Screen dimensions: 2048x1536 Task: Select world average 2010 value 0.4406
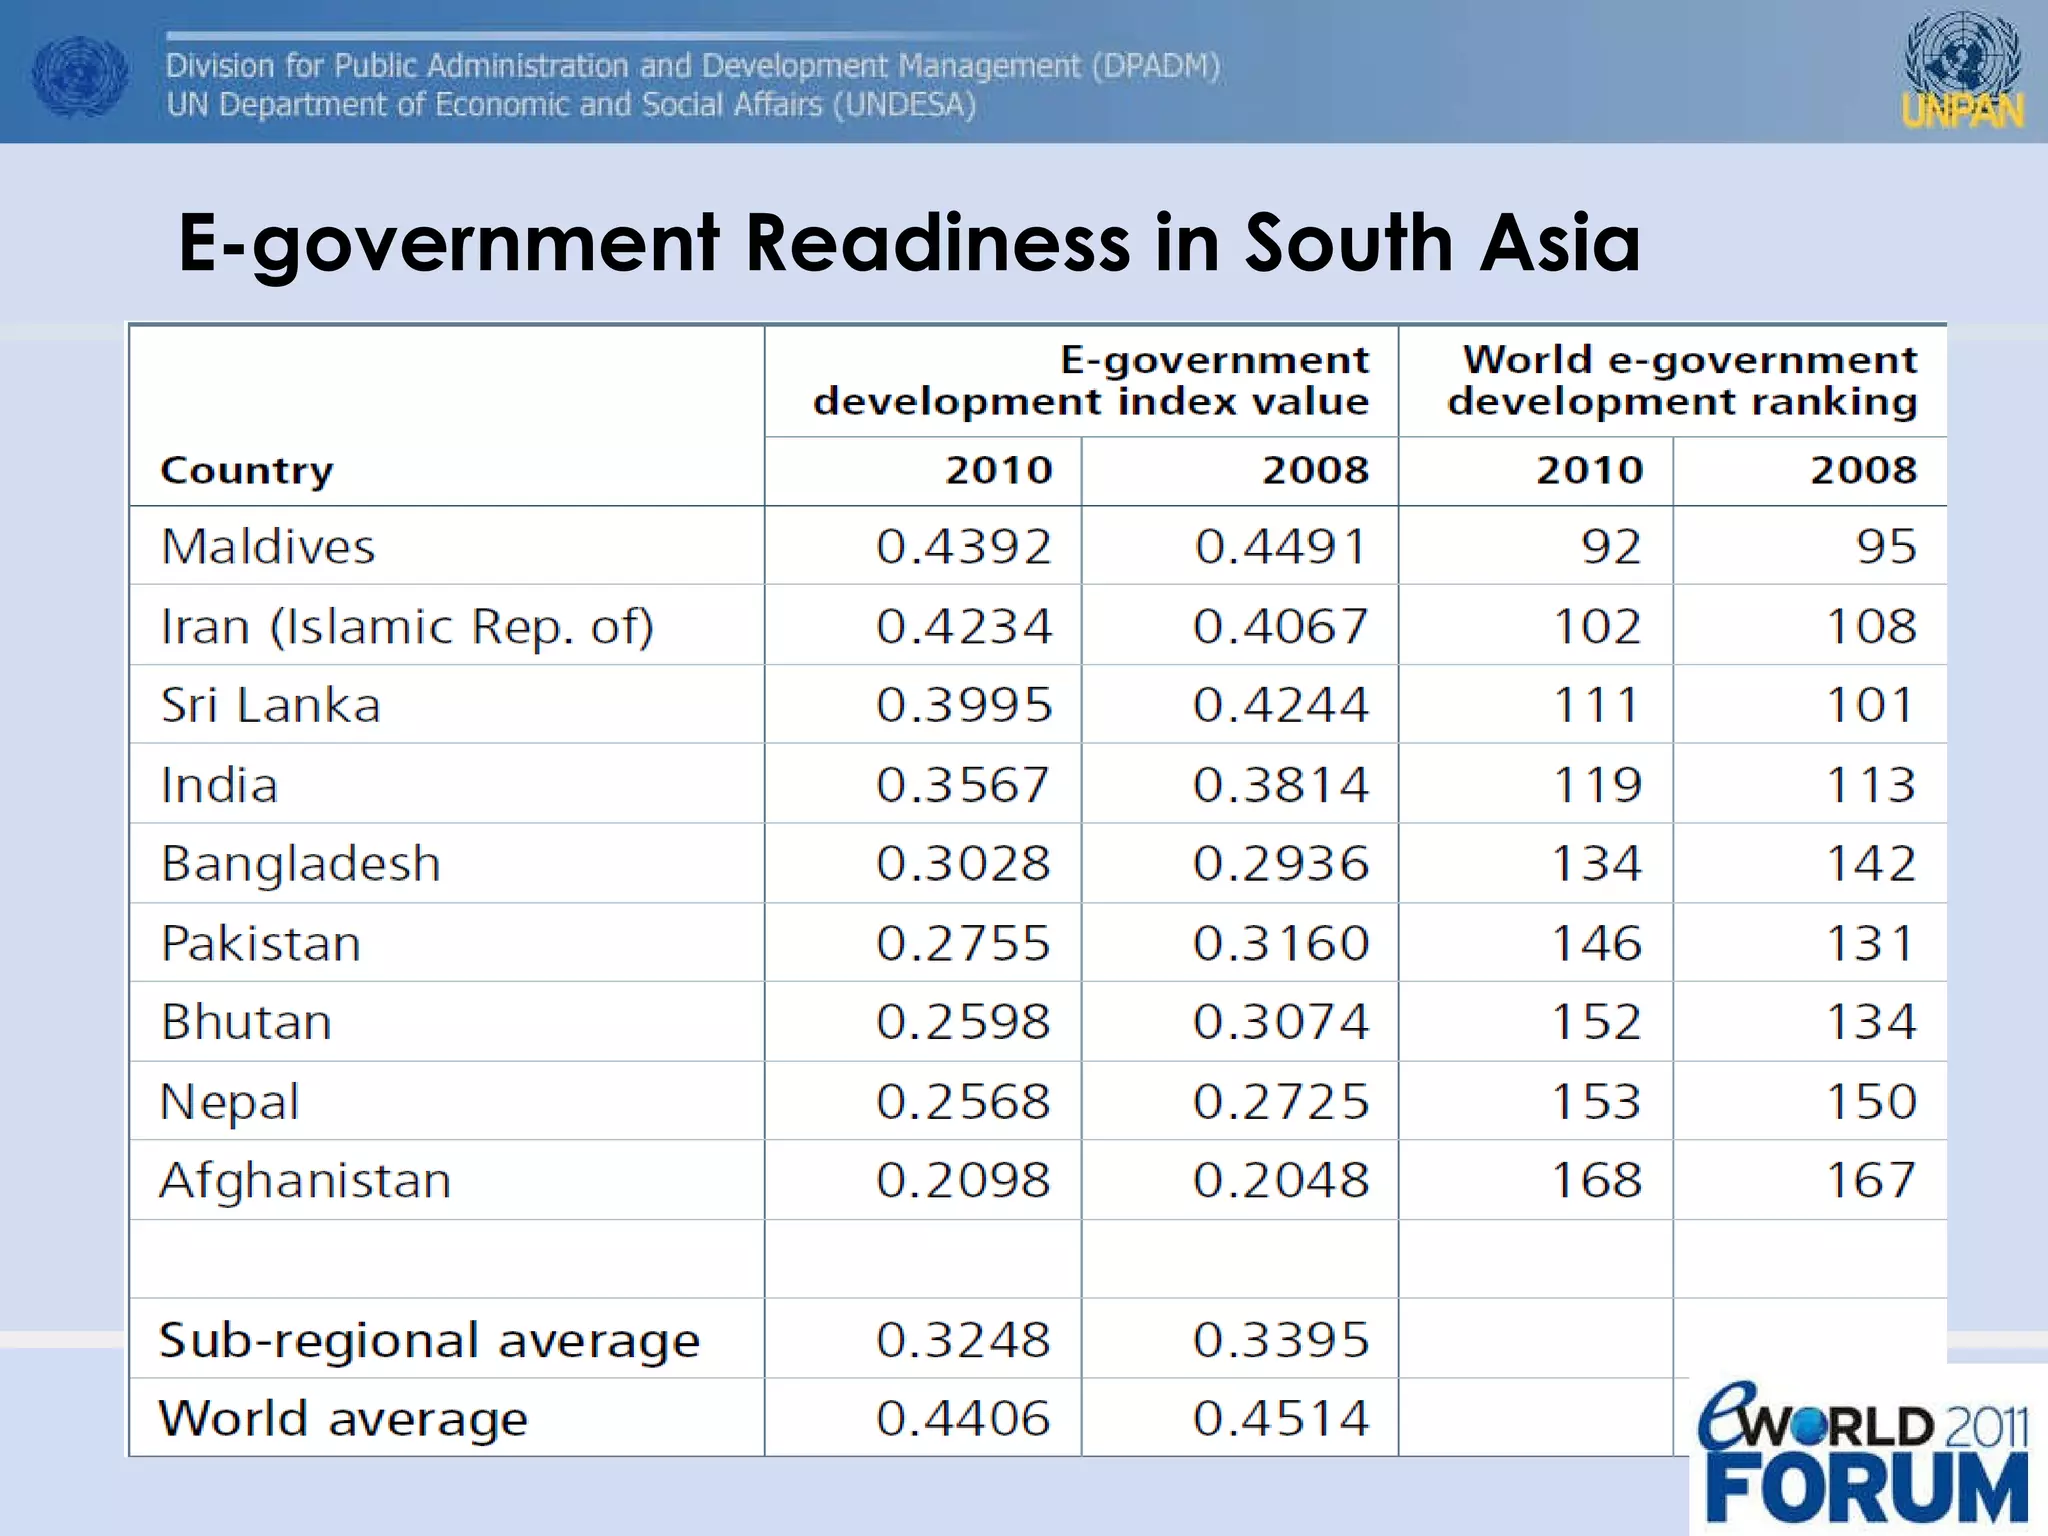(x=964, y=1420)
